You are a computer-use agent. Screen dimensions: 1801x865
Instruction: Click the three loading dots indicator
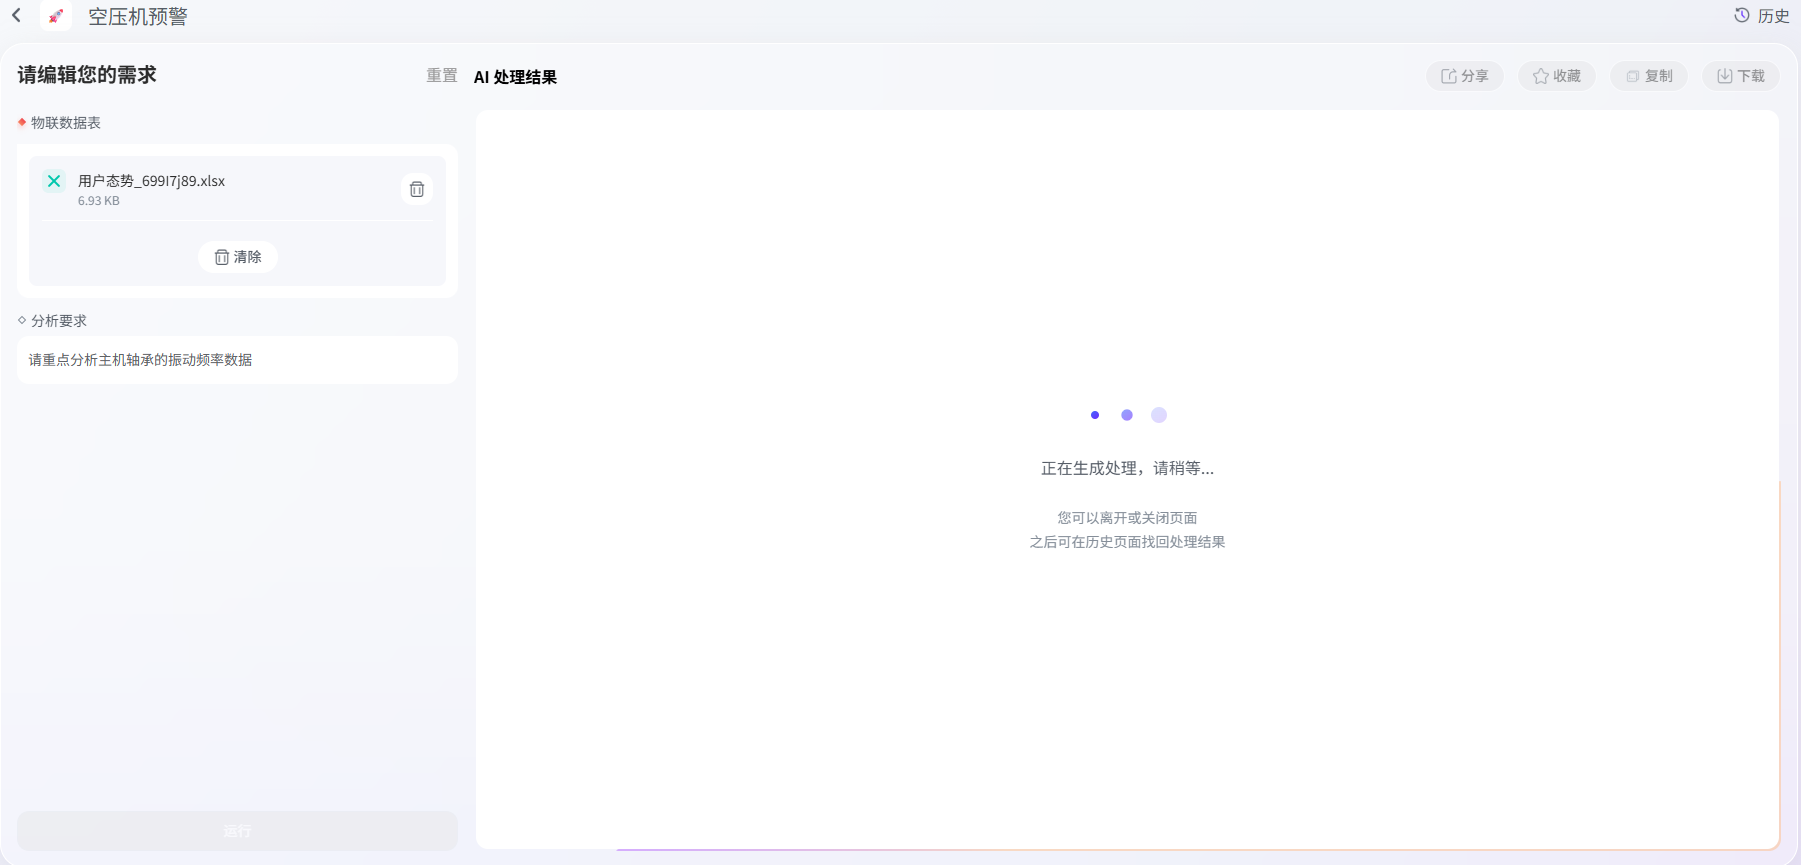point(1127,415)
